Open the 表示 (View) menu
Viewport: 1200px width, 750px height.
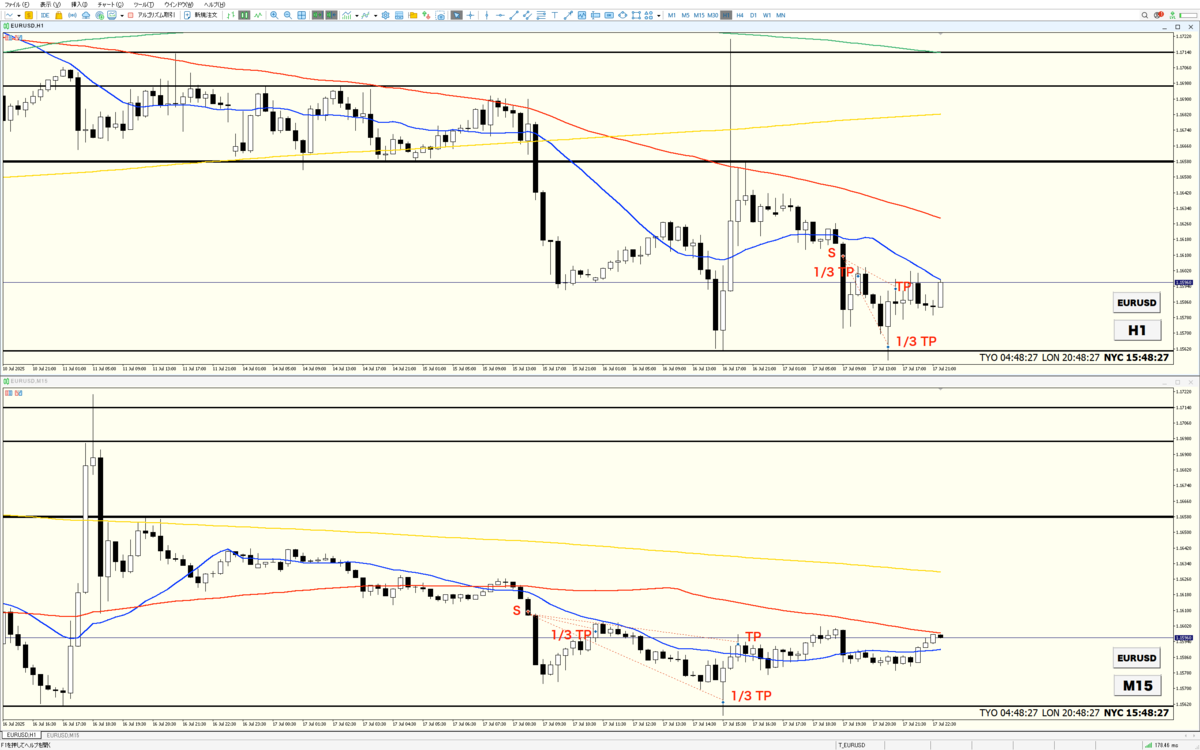click(50, 5)
